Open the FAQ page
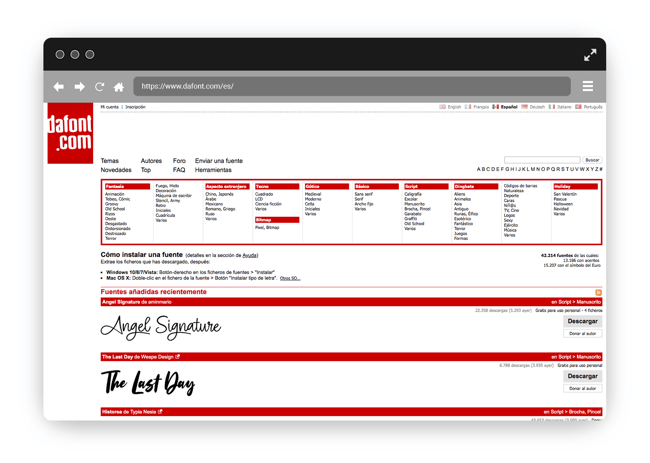The height and width of the screenshot is (463, 650). point(179,170)
